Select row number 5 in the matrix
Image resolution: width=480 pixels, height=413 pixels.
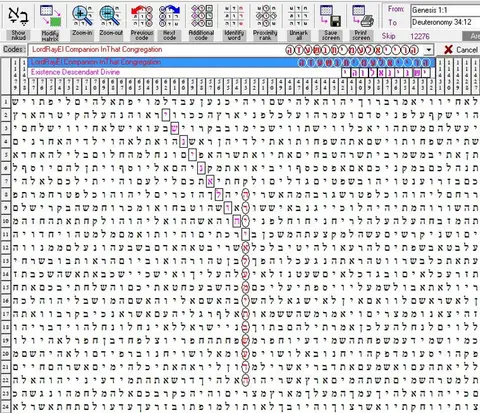pyautogui.click(x=6, y=155)
